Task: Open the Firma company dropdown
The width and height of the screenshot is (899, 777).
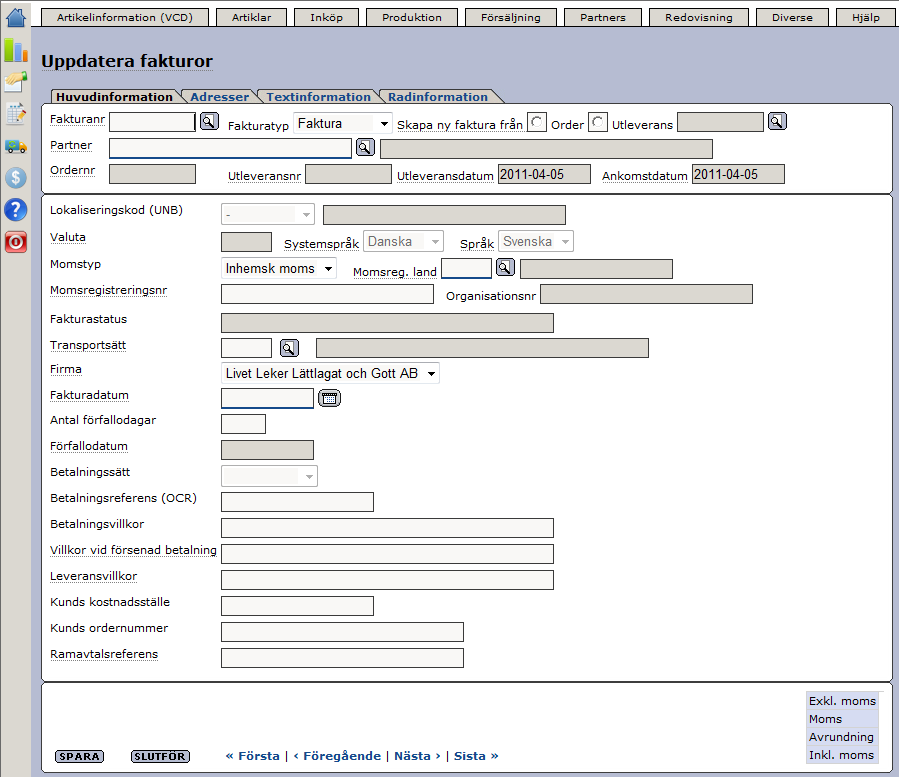Action: pos(330,373)
